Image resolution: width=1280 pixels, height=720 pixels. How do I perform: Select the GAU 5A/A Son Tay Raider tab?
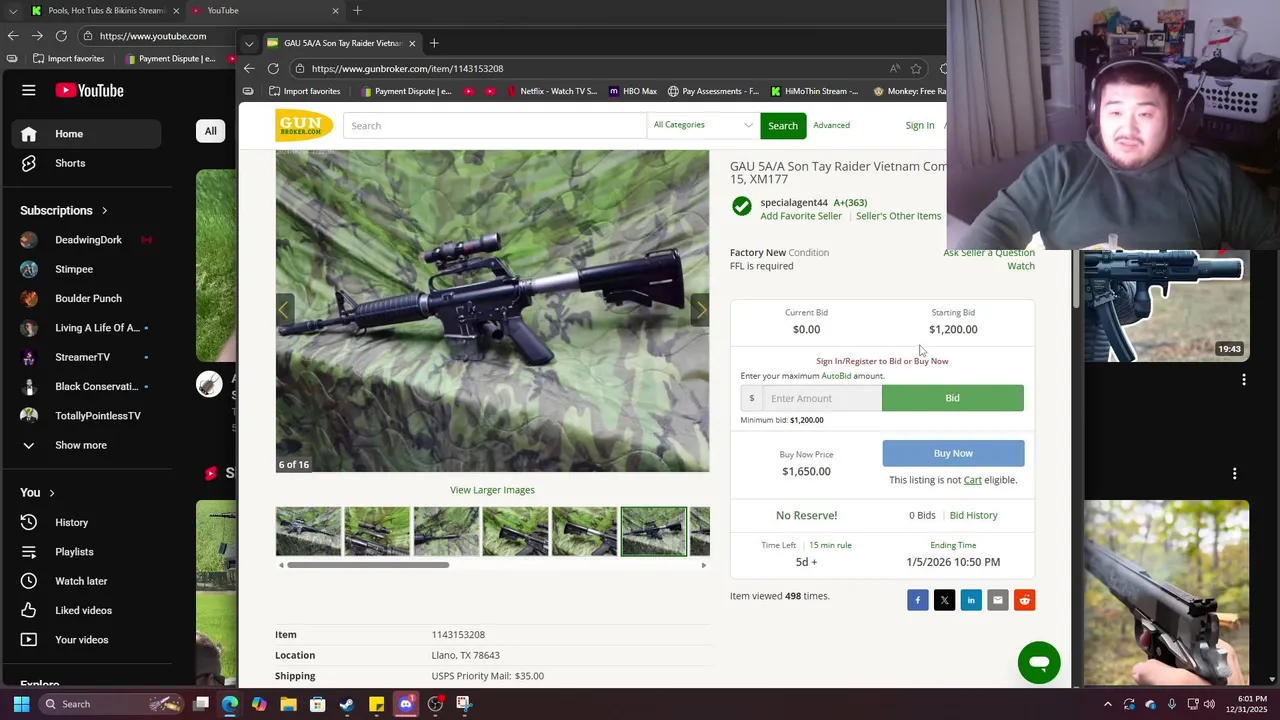click(x=340, y=43)
